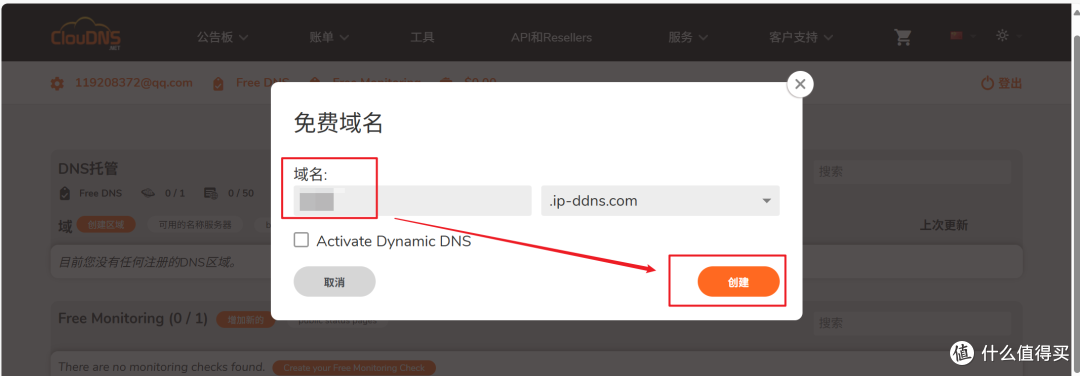The width and height of the screenshot is (1080, 376).
Task: Expand the 服务 menu
Action: point(688,37)
